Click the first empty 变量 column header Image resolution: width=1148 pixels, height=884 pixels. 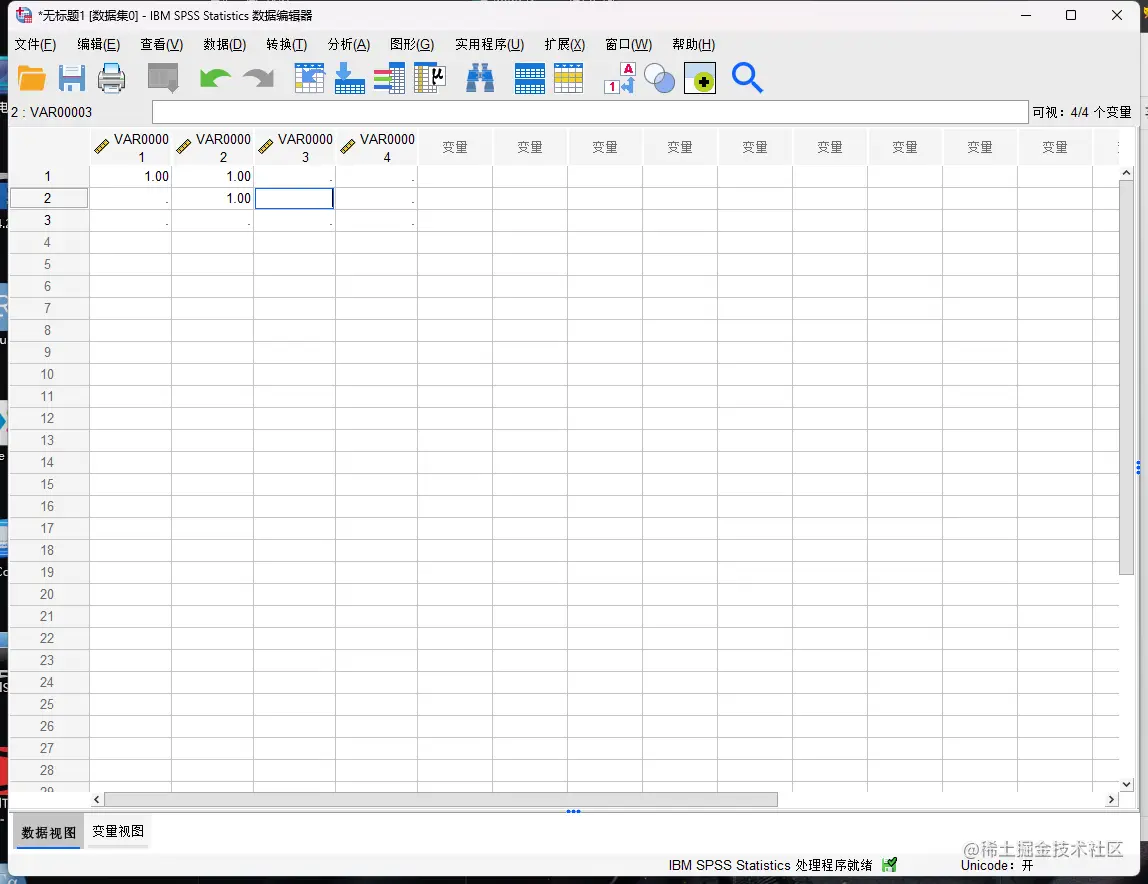point(455,147)
